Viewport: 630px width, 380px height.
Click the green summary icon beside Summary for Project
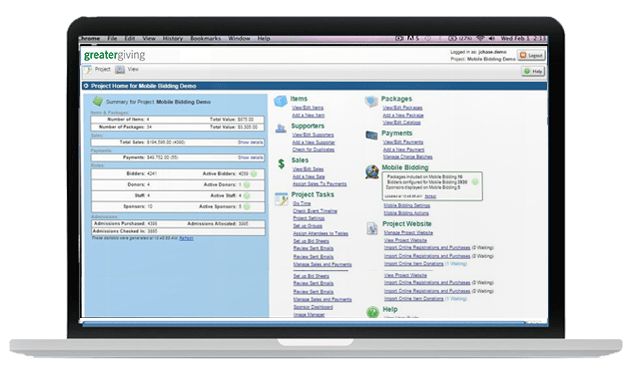pos(97,101)
